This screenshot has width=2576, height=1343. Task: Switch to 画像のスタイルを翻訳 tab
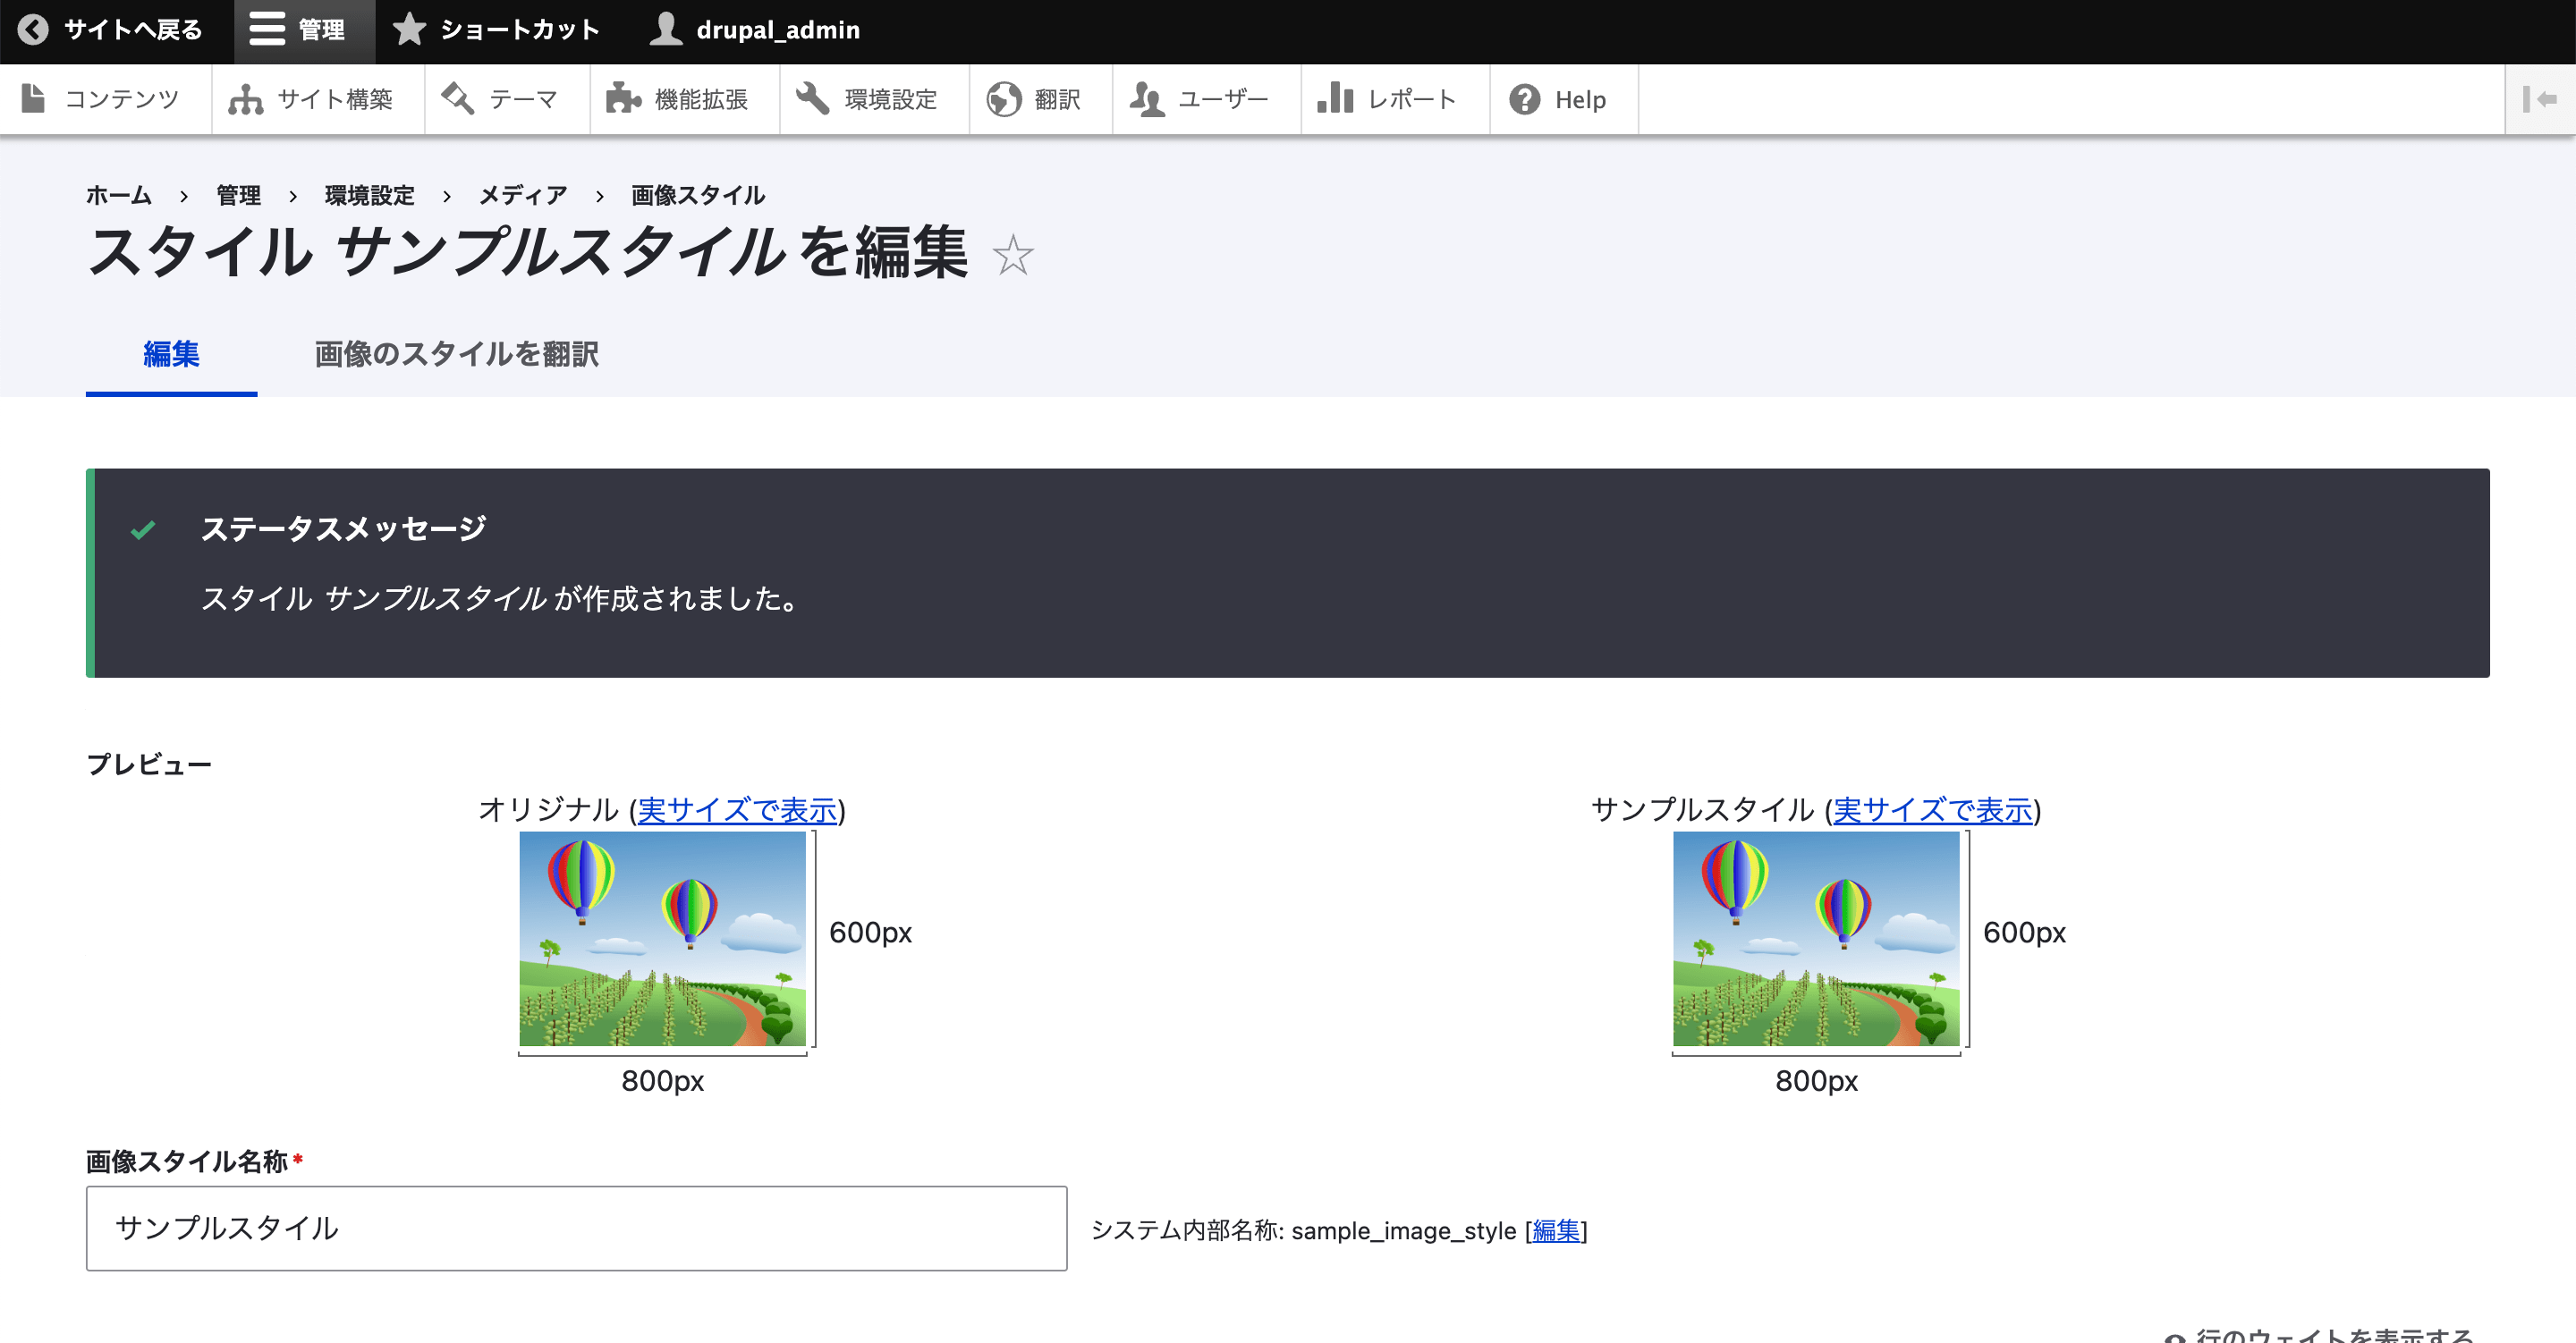click(457, 354)
